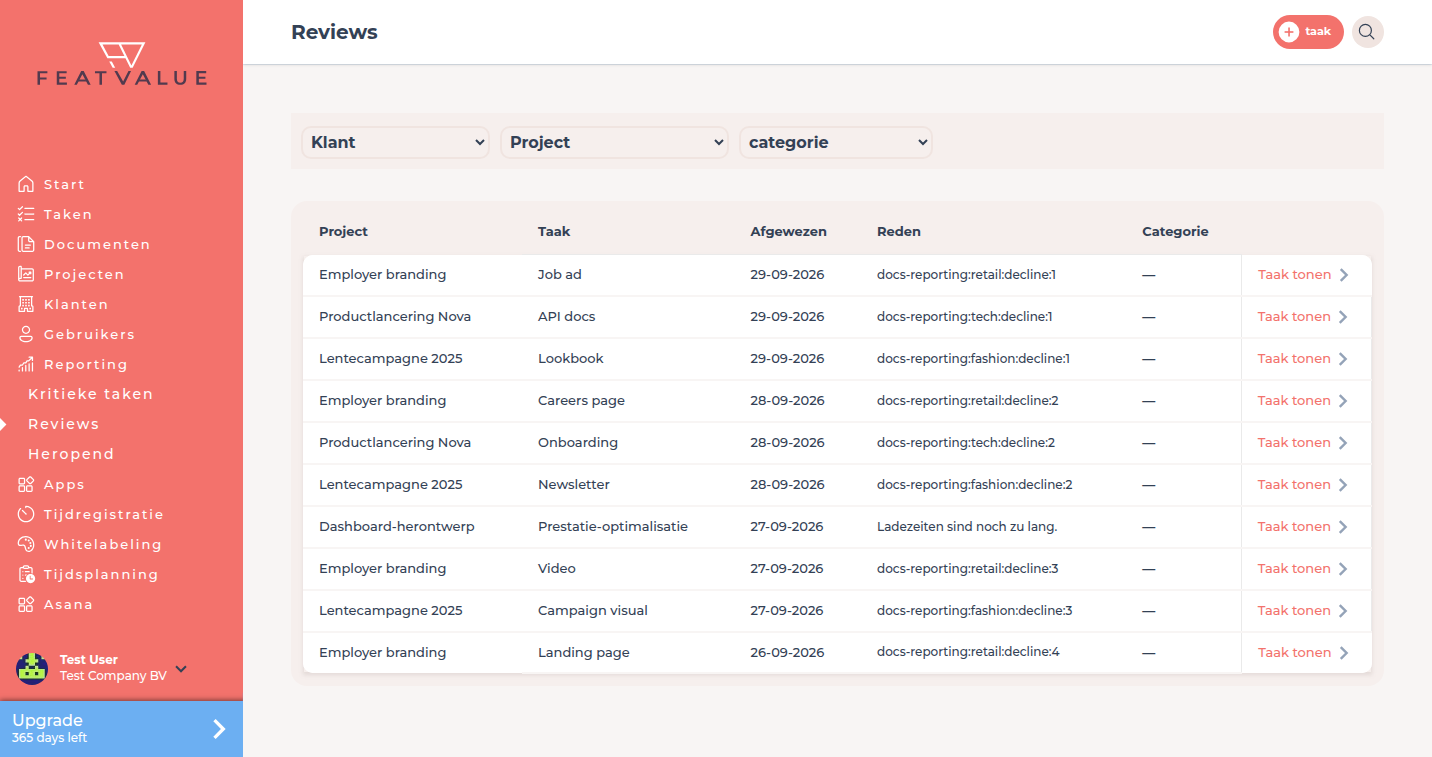
Task: Select the Tijdsplanning clipboard icon
Action: [x=26, y=574]
